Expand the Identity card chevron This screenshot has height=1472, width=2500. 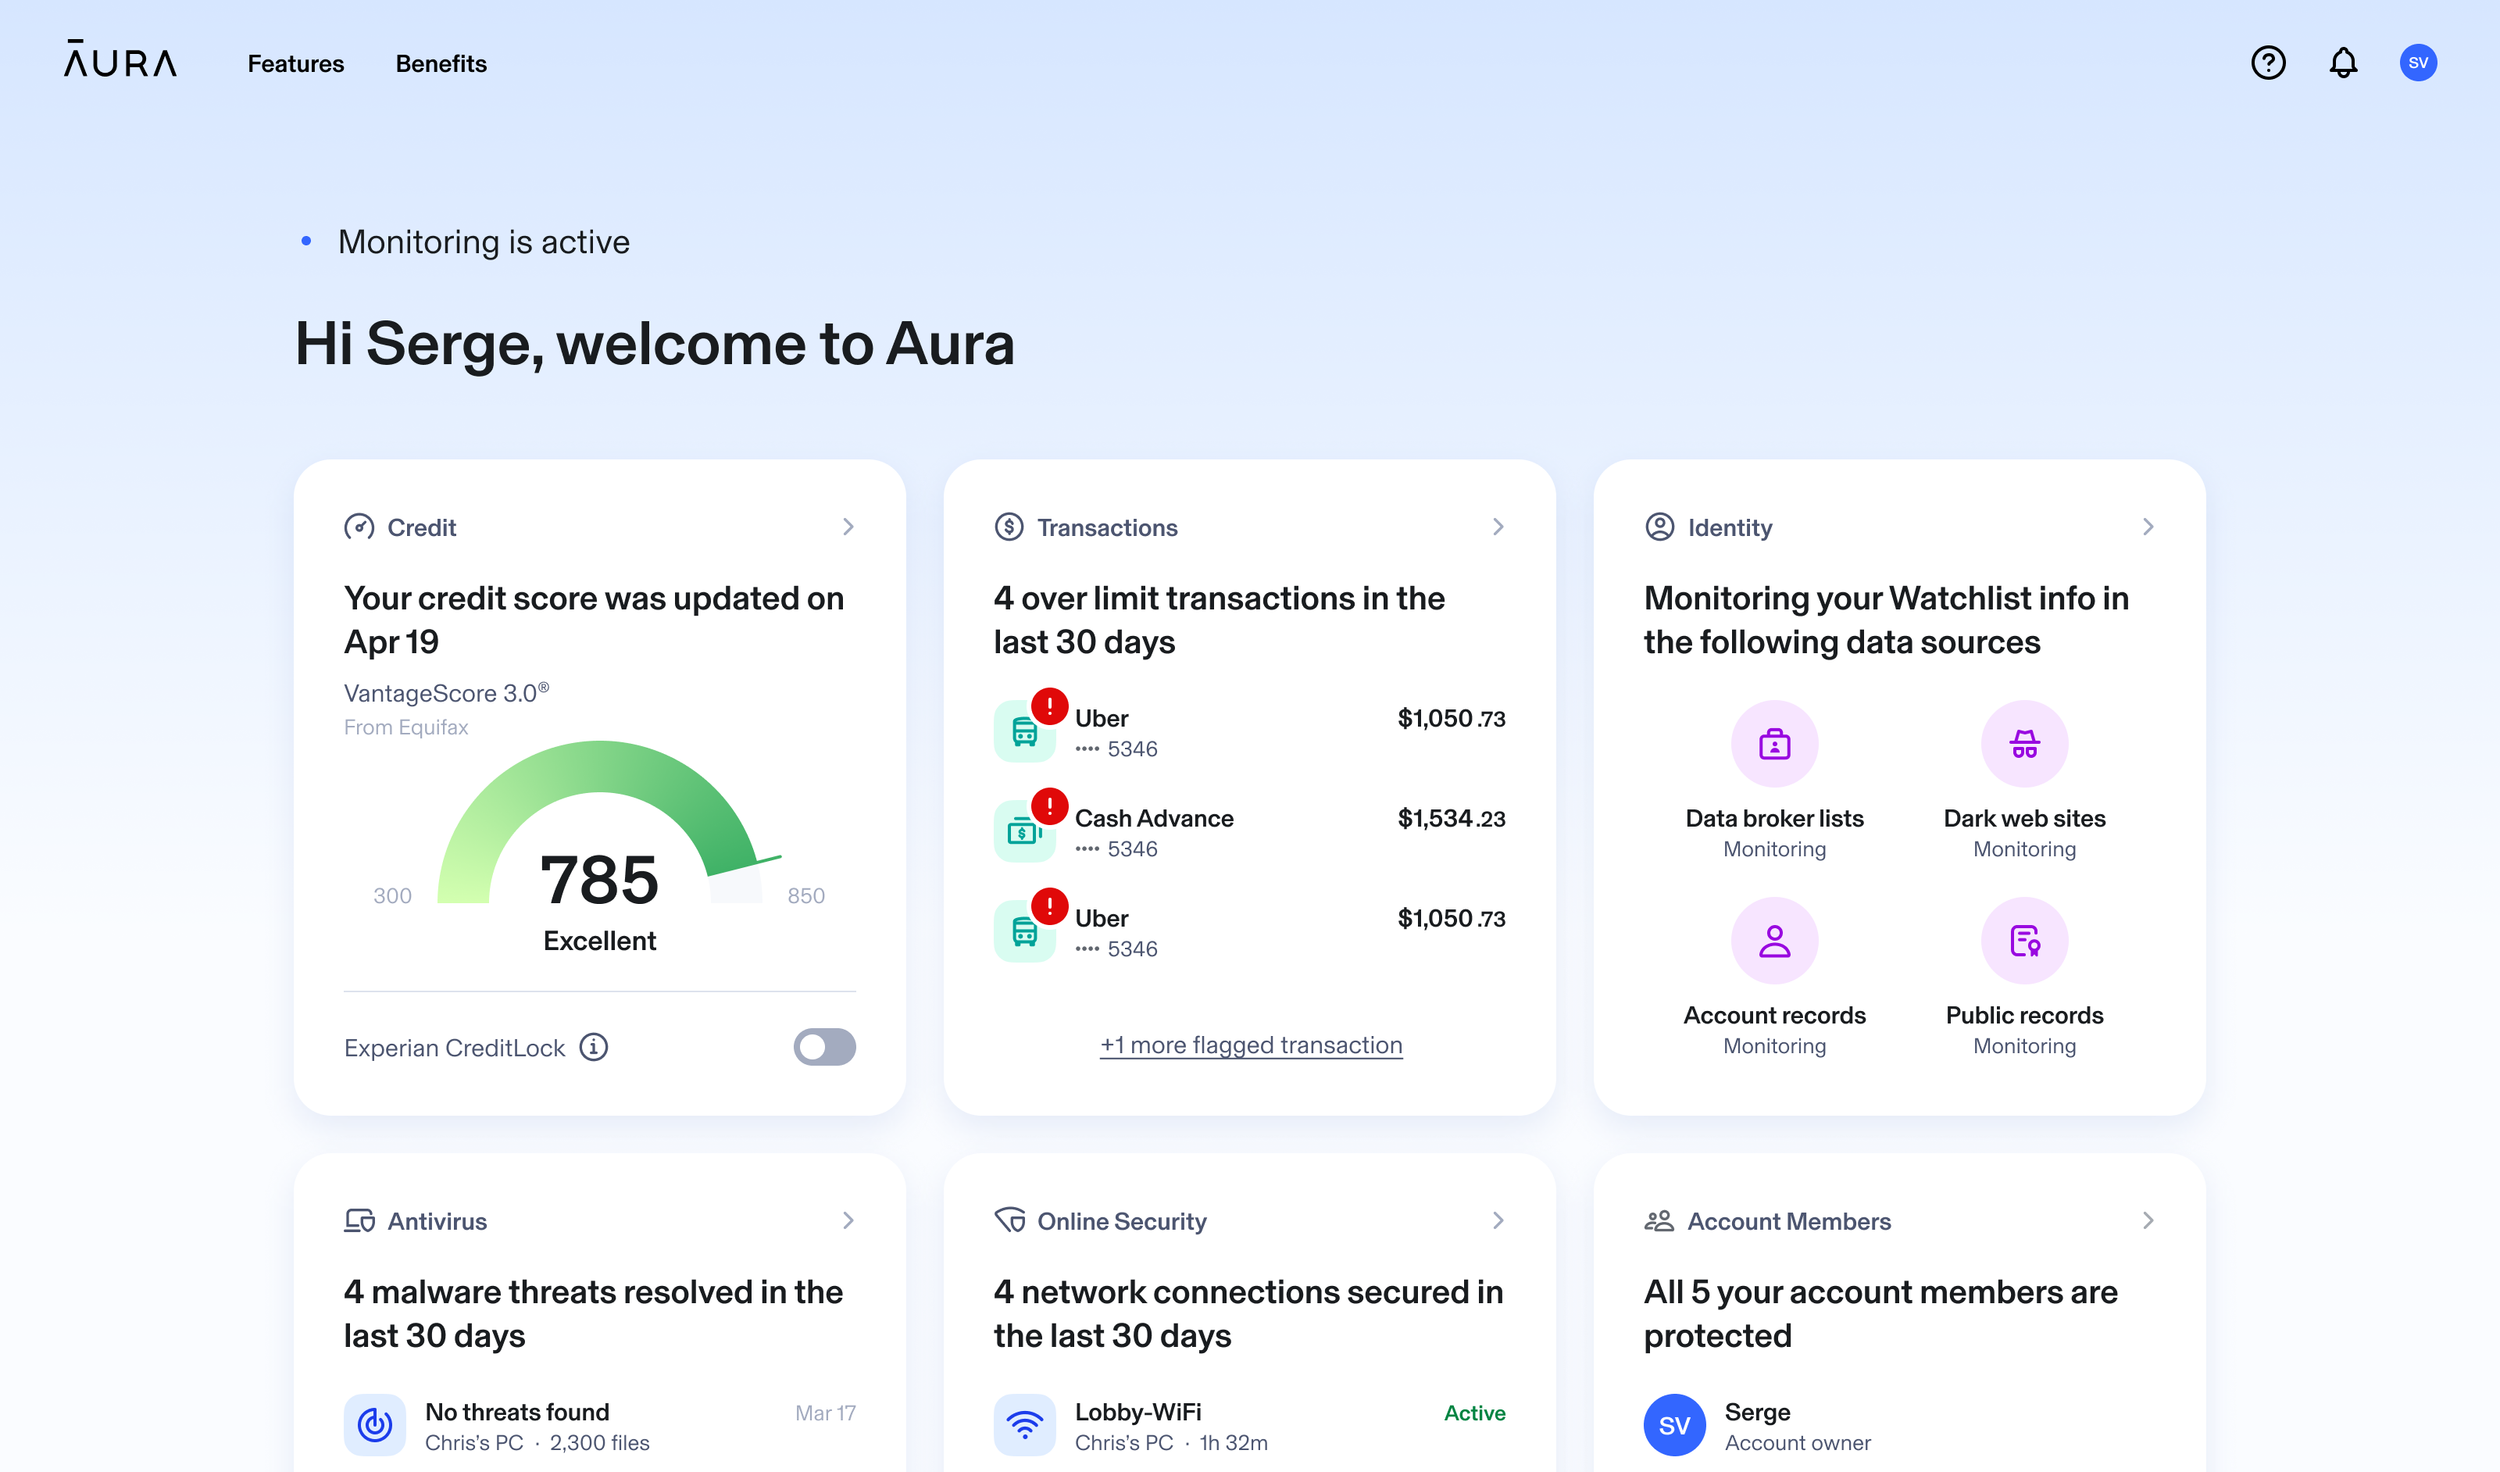(x=2148, y=527)
